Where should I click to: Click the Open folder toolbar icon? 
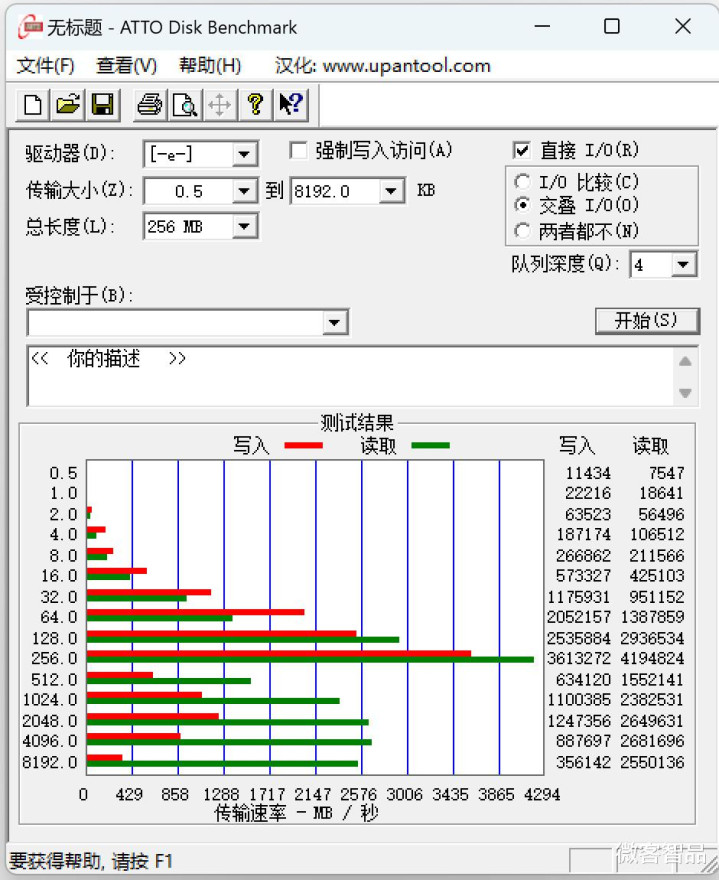[68, 105]
